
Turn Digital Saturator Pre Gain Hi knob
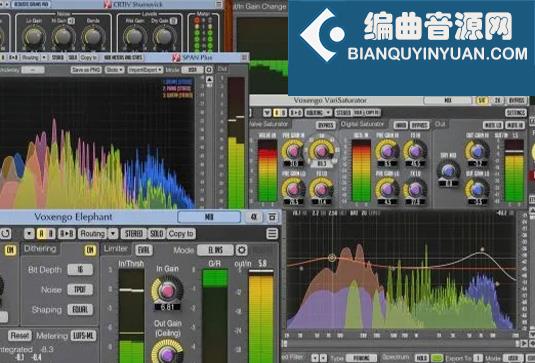click(387, 150)
